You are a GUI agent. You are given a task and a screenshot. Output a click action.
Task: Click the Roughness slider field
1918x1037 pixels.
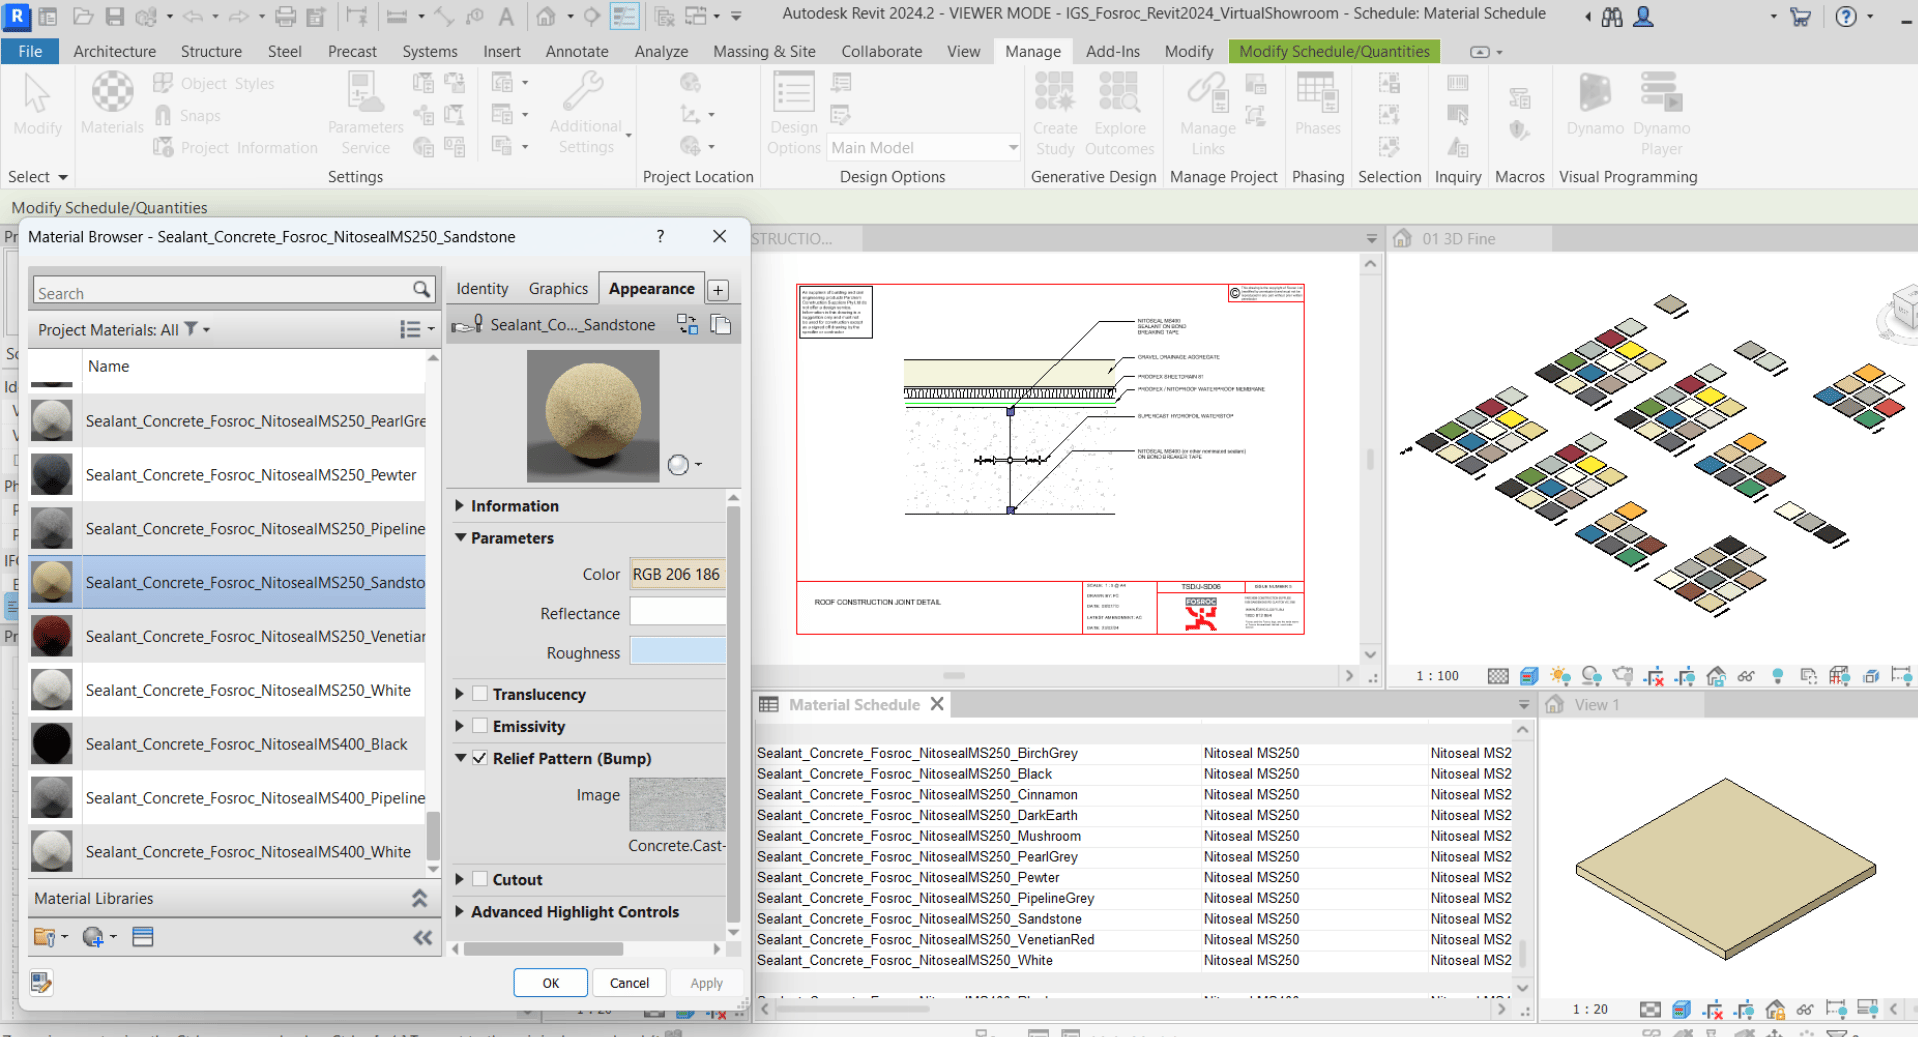coord(677,652)
